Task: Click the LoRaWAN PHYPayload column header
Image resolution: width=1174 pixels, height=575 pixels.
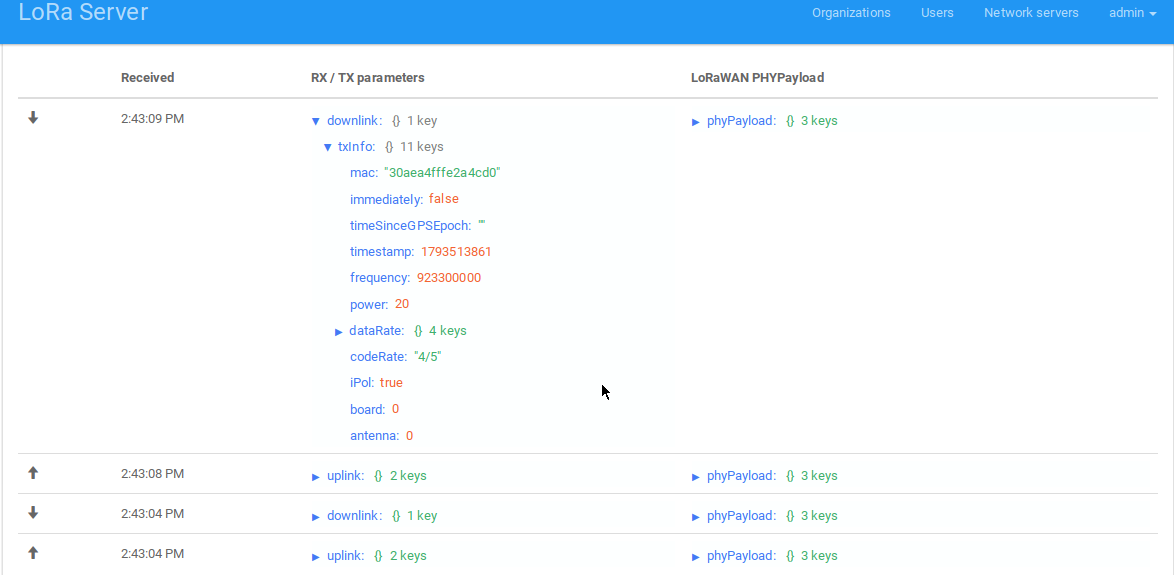Action: pos(757,77)
